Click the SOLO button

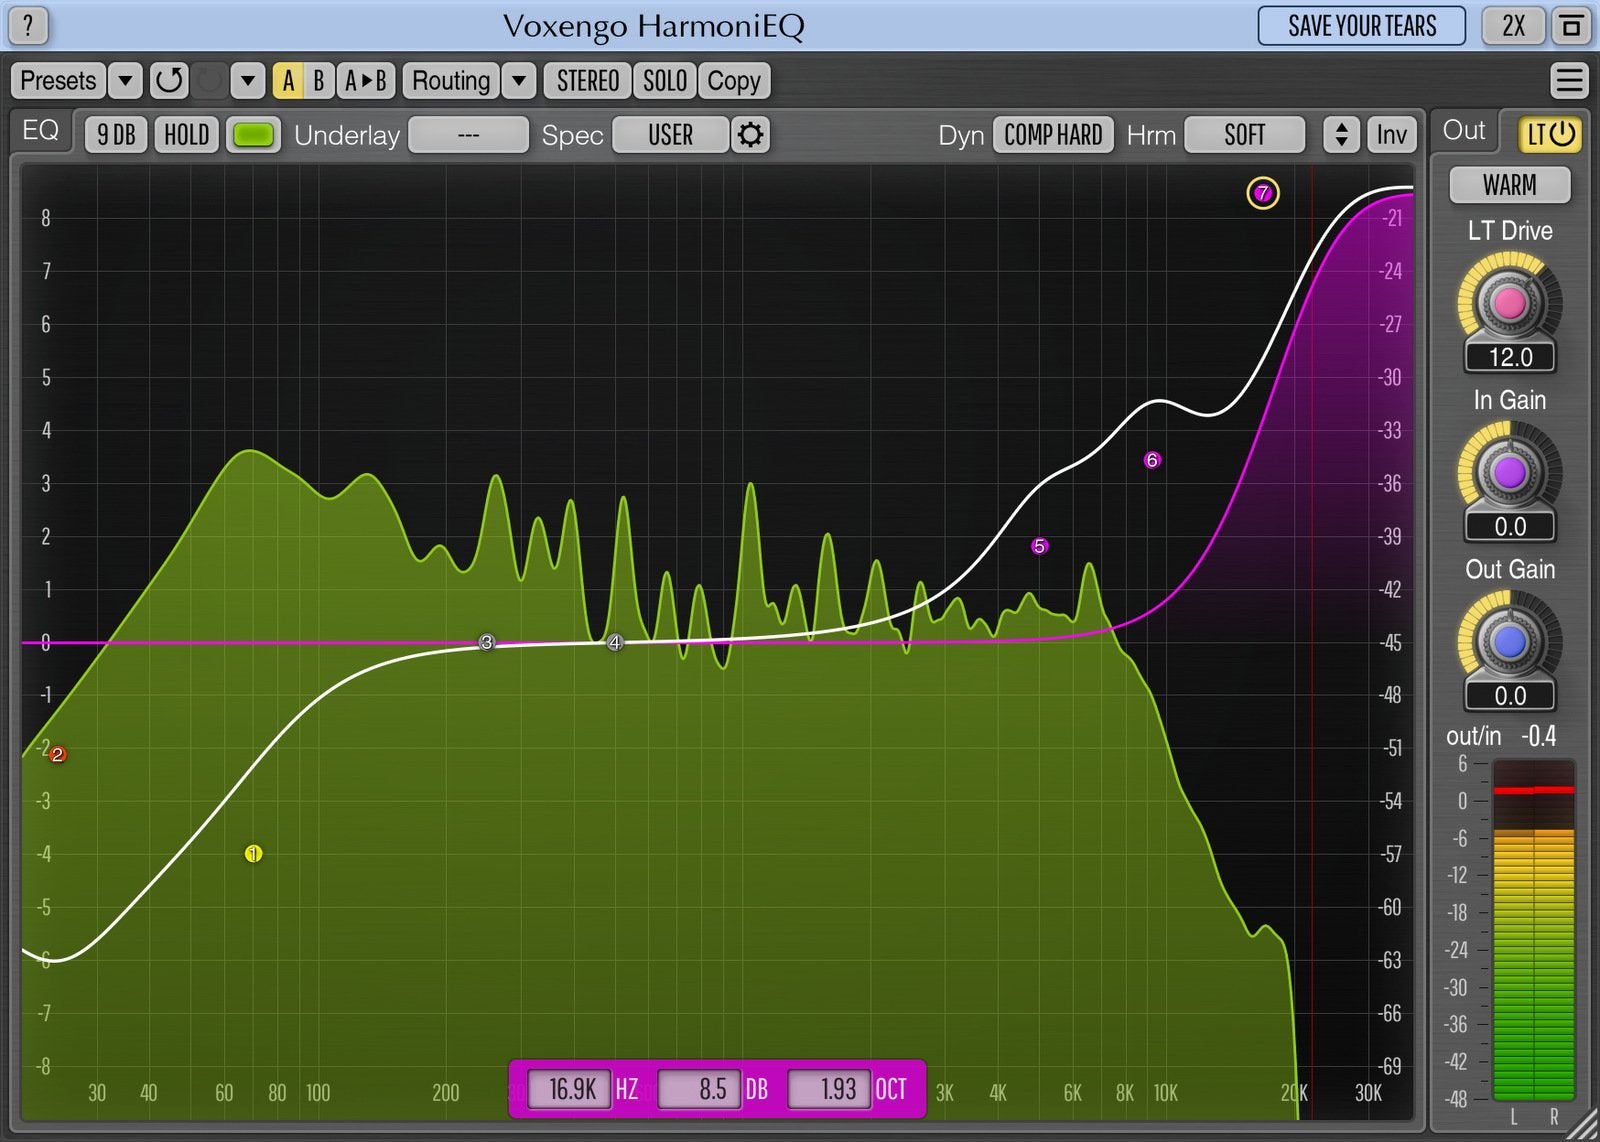[665, 80]
